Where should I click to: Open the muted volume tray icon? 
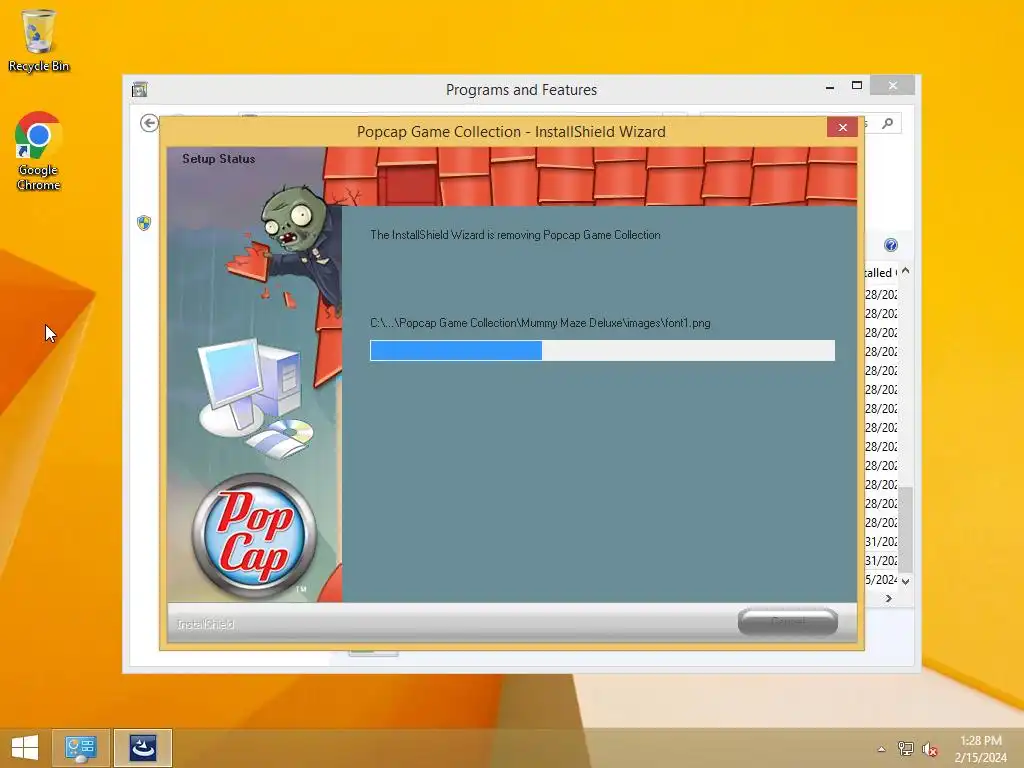[x=930, y=748]
